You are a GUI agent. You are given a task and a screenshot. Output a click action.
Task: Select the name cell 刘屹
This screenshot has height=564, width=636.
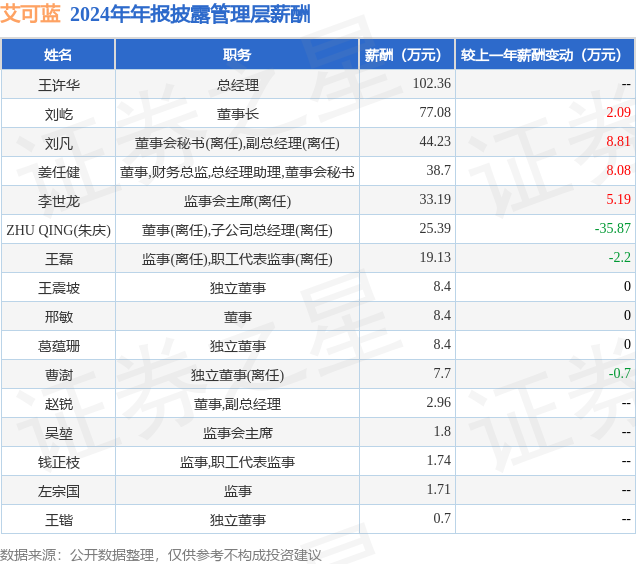coord(59,114)
